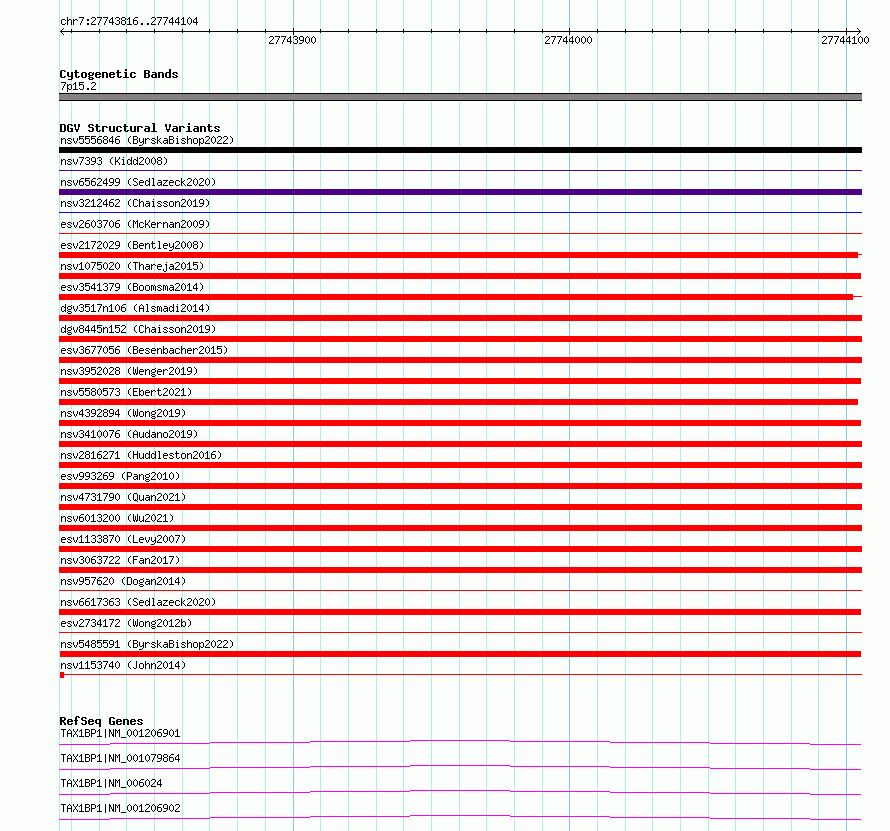Open transcript TAX1BP1|NM_006024
This screenshot has width=890, height=831.
pos(111,783)
